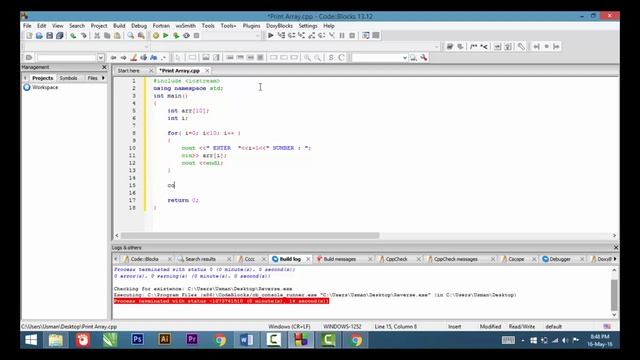640x360 pixels.
Task: Close the Management panel
Action: pyautogui.click(x=104, y=67)
